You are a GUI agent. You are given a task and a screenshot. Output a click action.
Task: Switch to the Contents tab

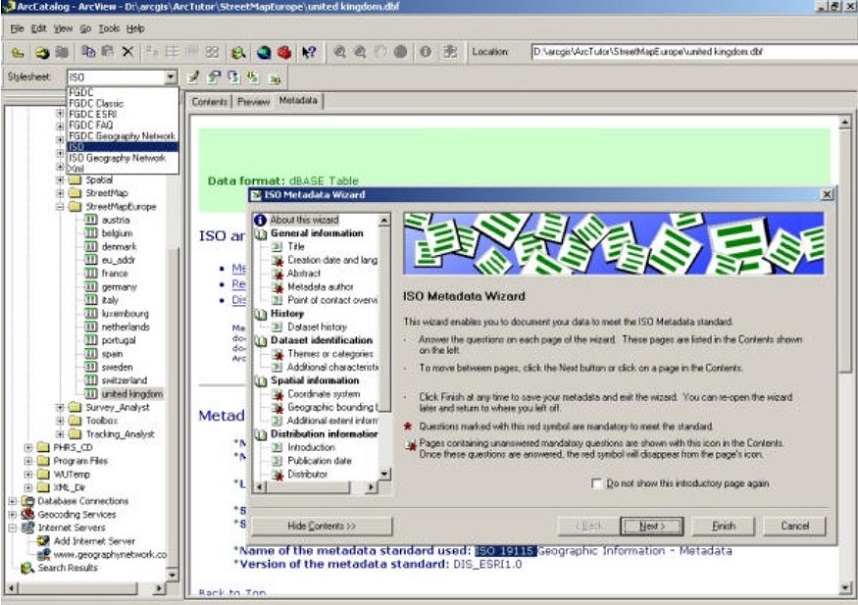coord(210,102)
